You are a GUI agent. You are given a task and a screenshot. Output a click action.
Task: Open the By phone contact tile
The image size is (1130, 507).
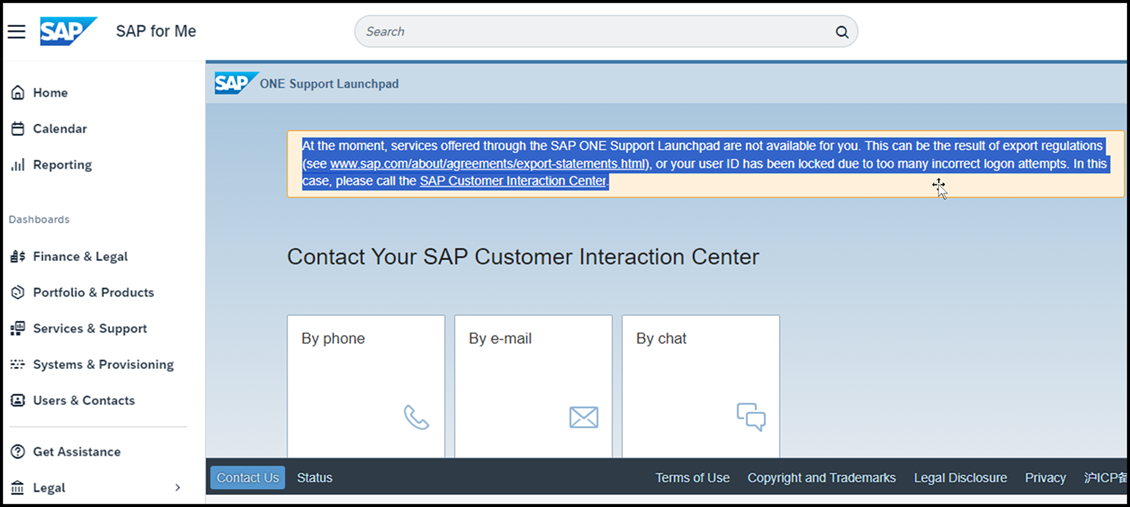pos(366,386)
